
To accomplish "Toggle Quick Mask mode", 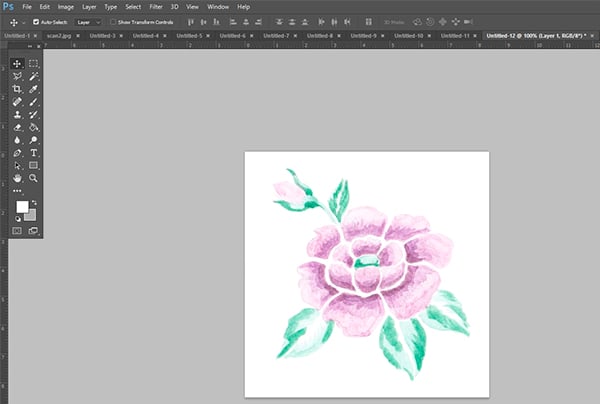I will click(x=17, y=231).
